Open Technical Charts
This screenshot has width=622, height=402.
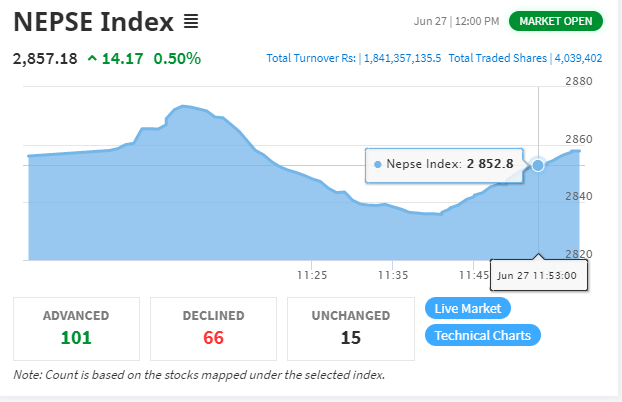(483, 335)
